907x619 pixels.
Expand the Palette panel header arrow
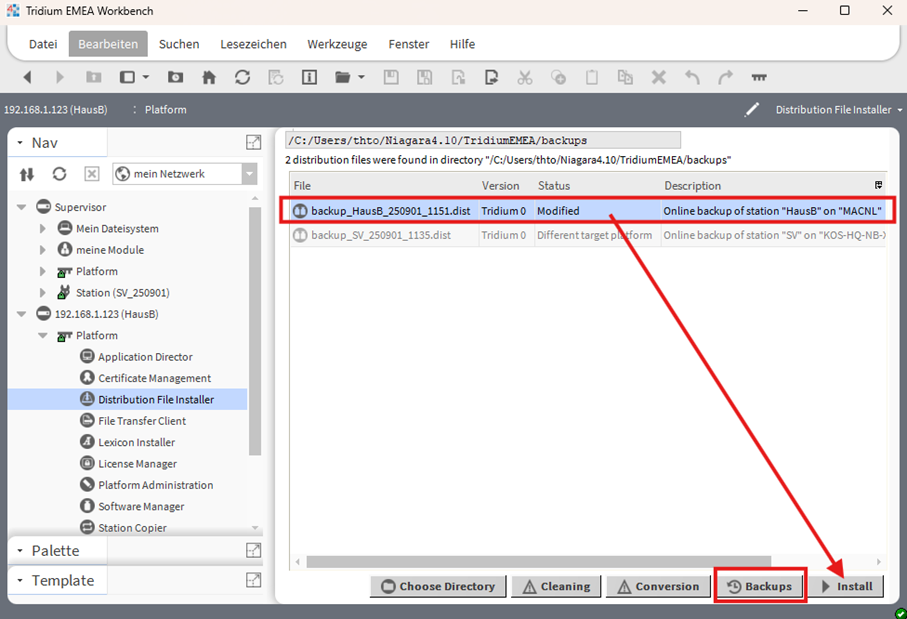point(20,551)
